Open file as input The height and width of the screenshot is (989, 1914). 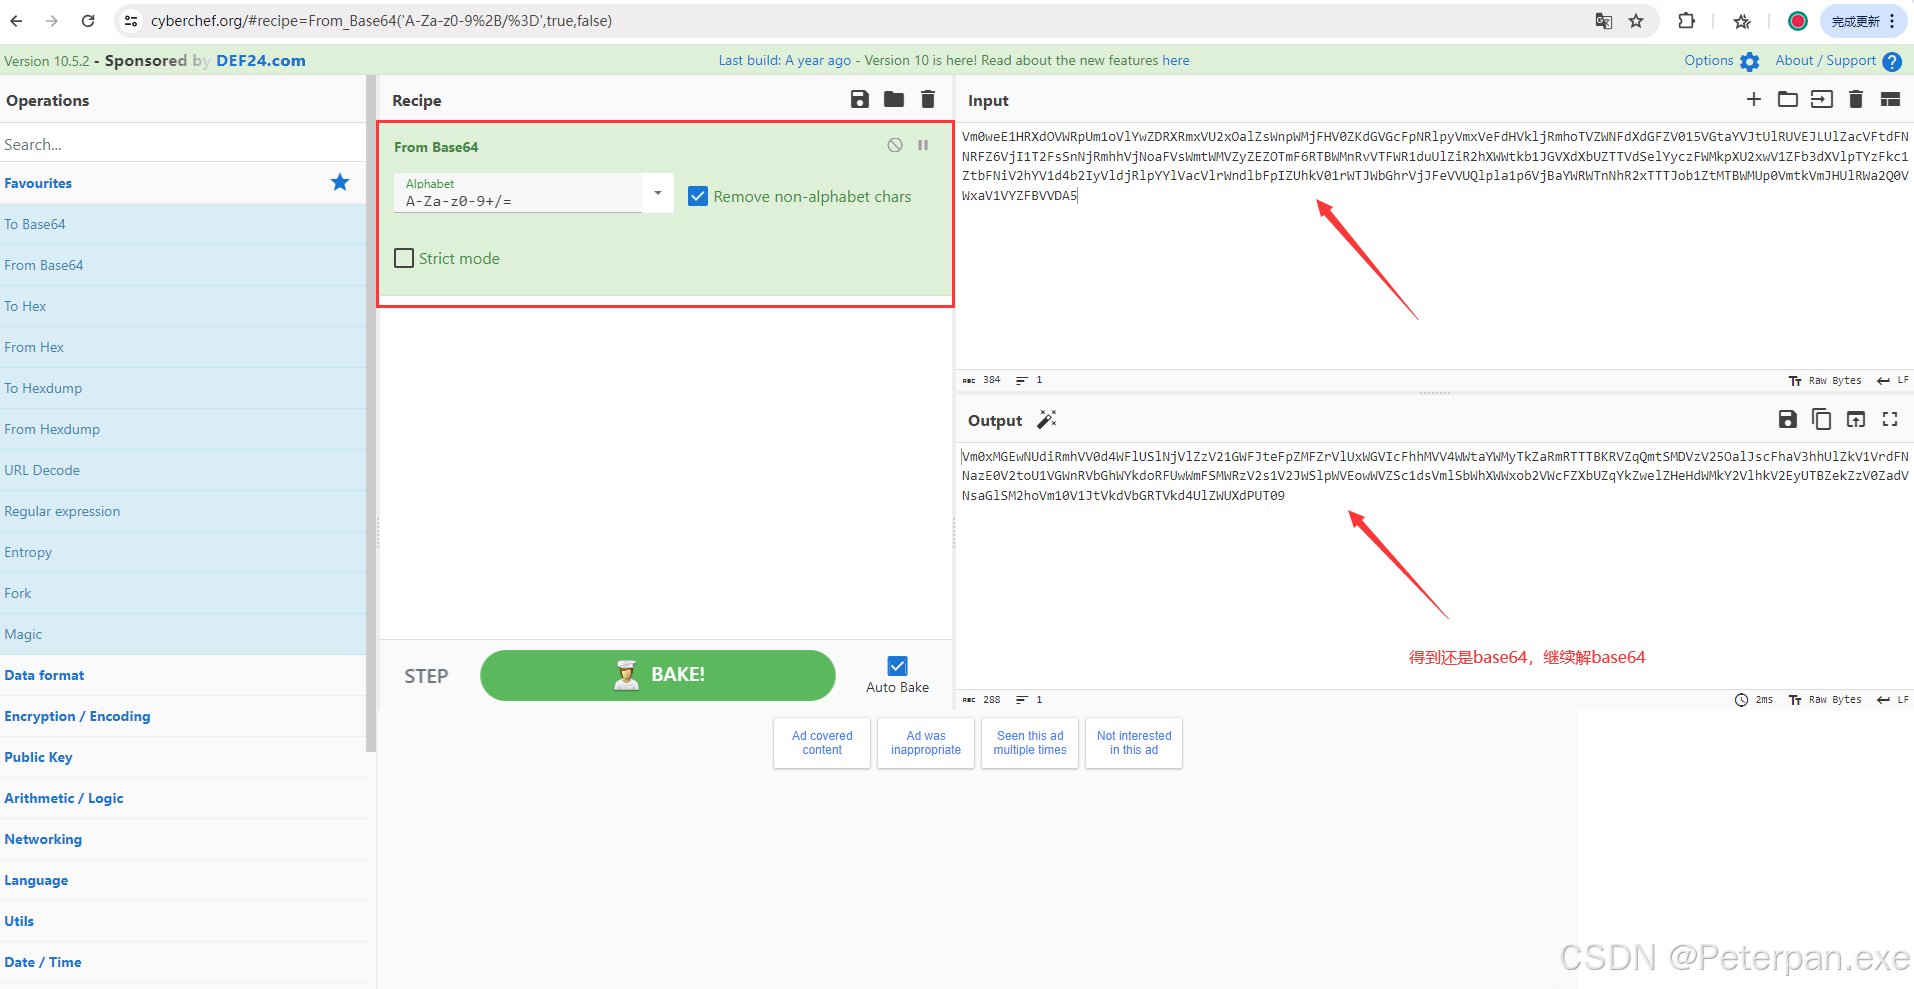pyautogui.click(x=1822, y=99)
